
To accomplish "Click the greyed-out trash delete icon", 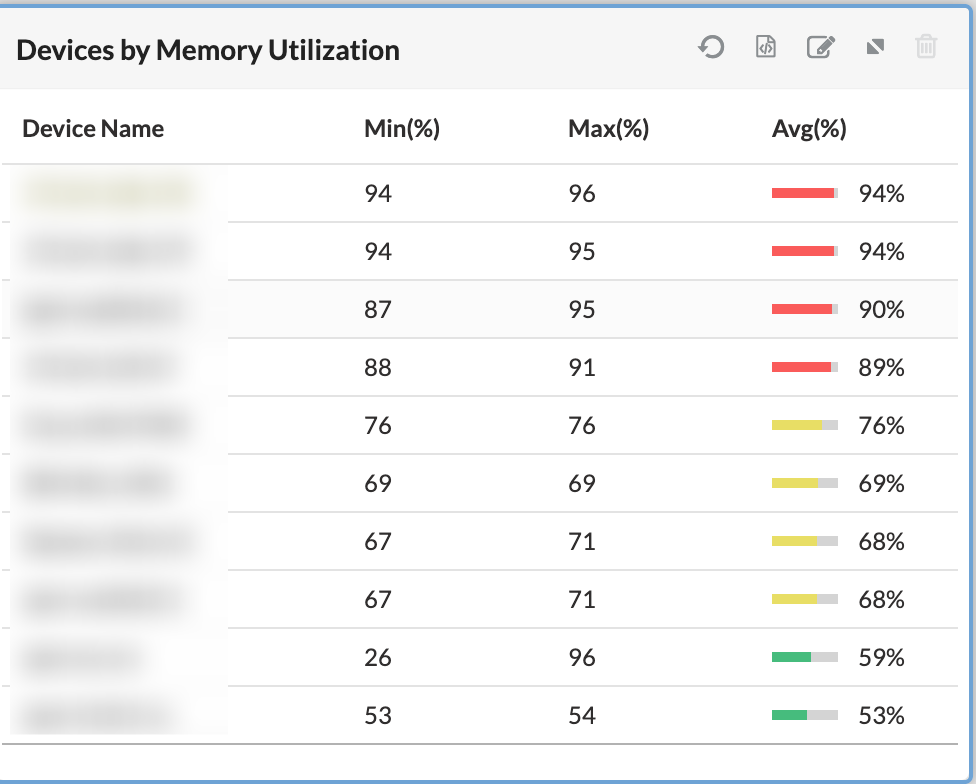I will pyautogui.click(x=926, y=47).
